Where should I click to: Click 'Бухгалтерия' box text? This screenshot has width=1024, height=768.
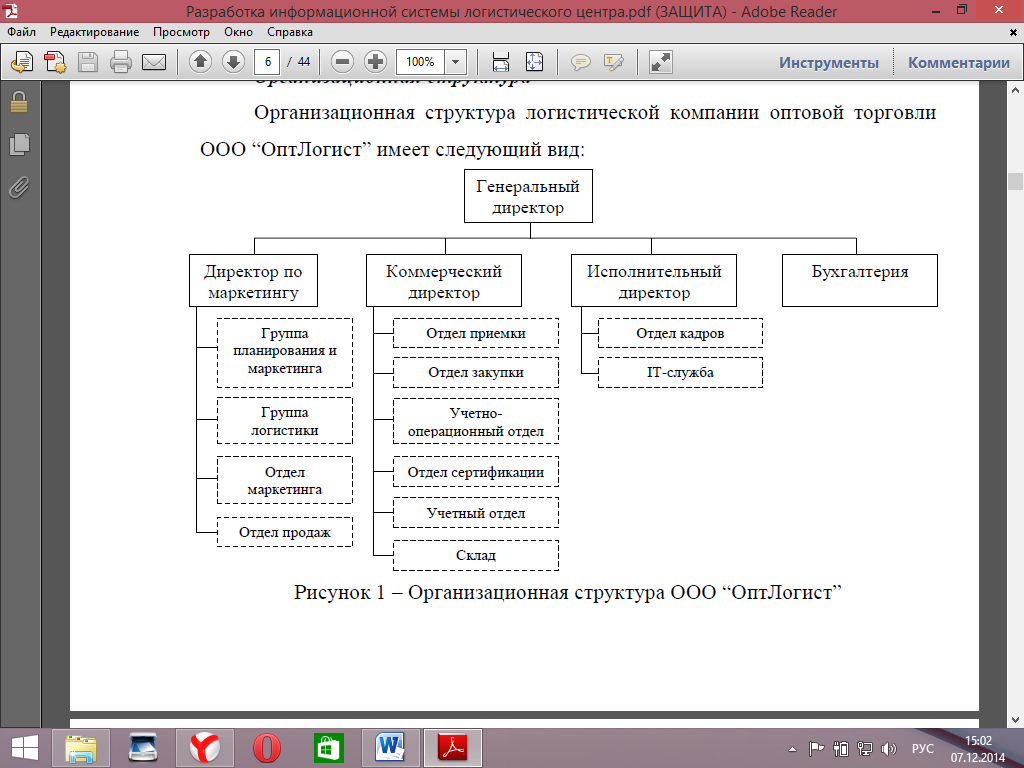[860, 272]
